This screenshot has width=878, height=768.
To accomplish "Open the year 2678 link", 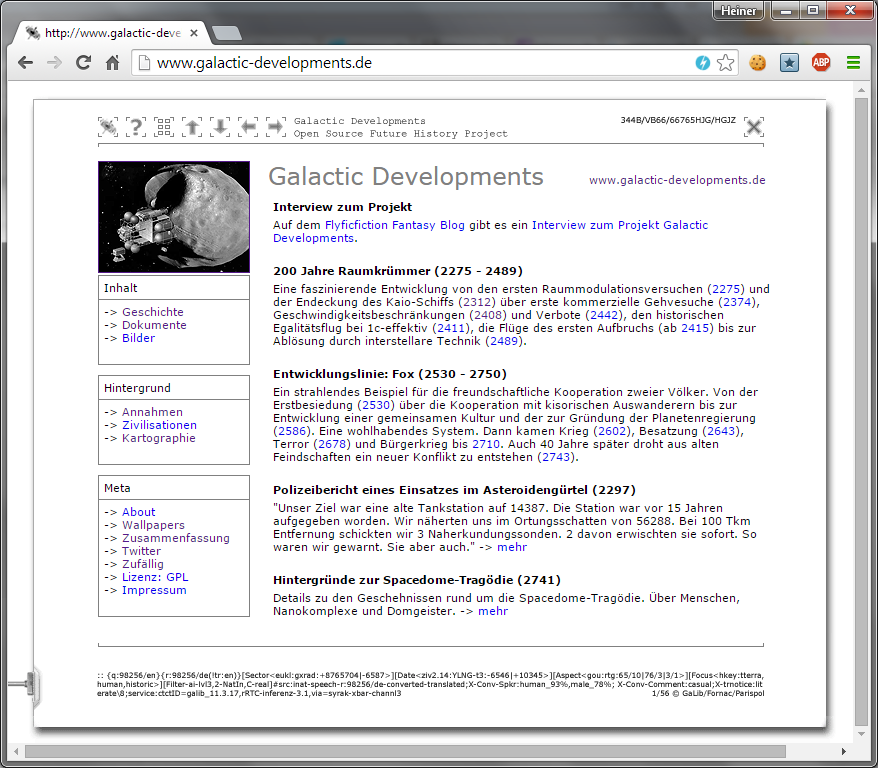I will 332,444.
